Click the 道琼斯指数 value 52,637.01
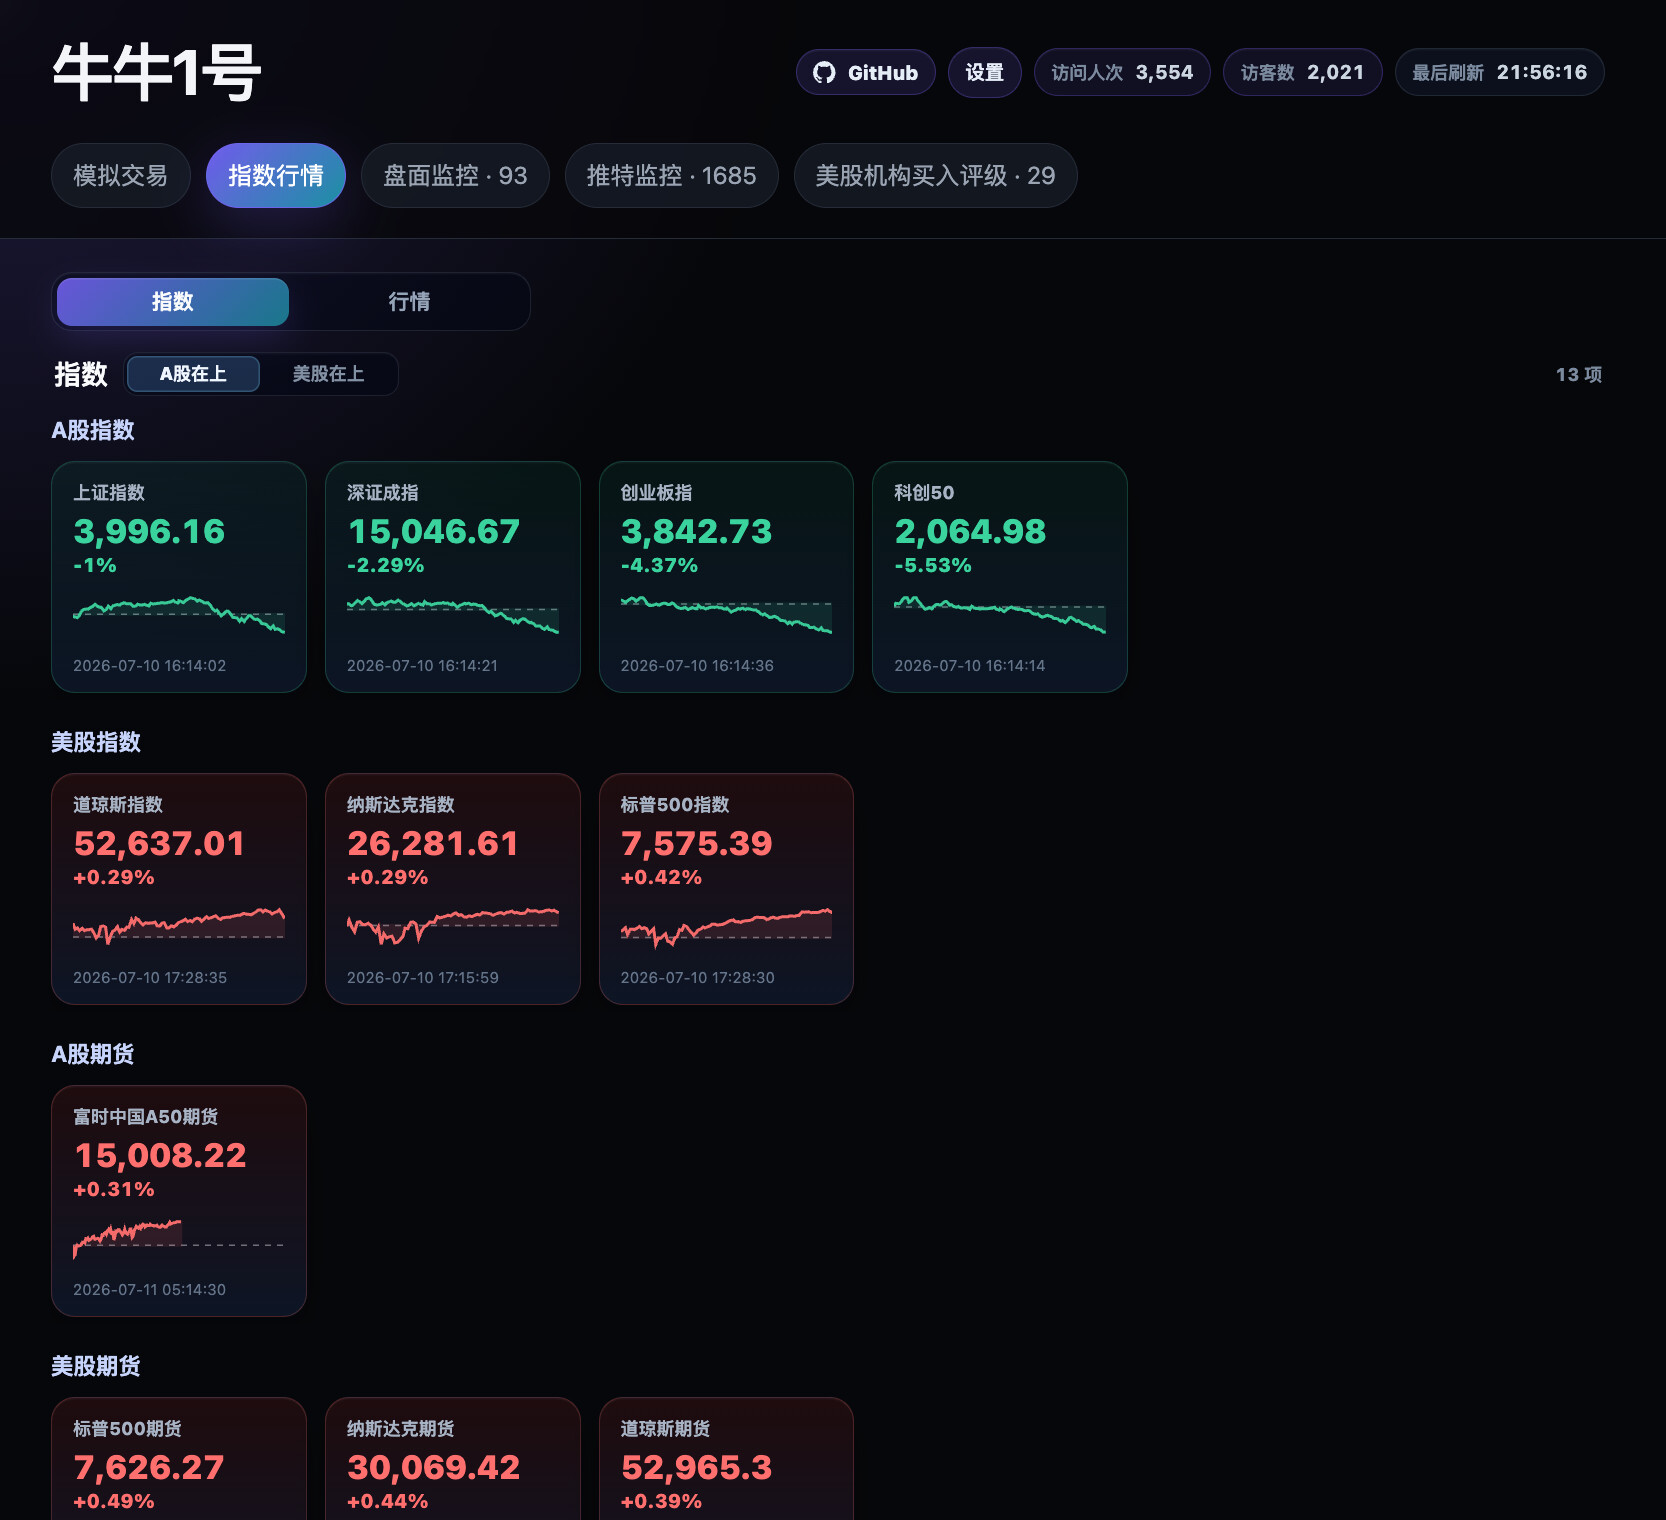Screen dimensions: 1666x1520 pyautogui.click(x=159, y=843)
